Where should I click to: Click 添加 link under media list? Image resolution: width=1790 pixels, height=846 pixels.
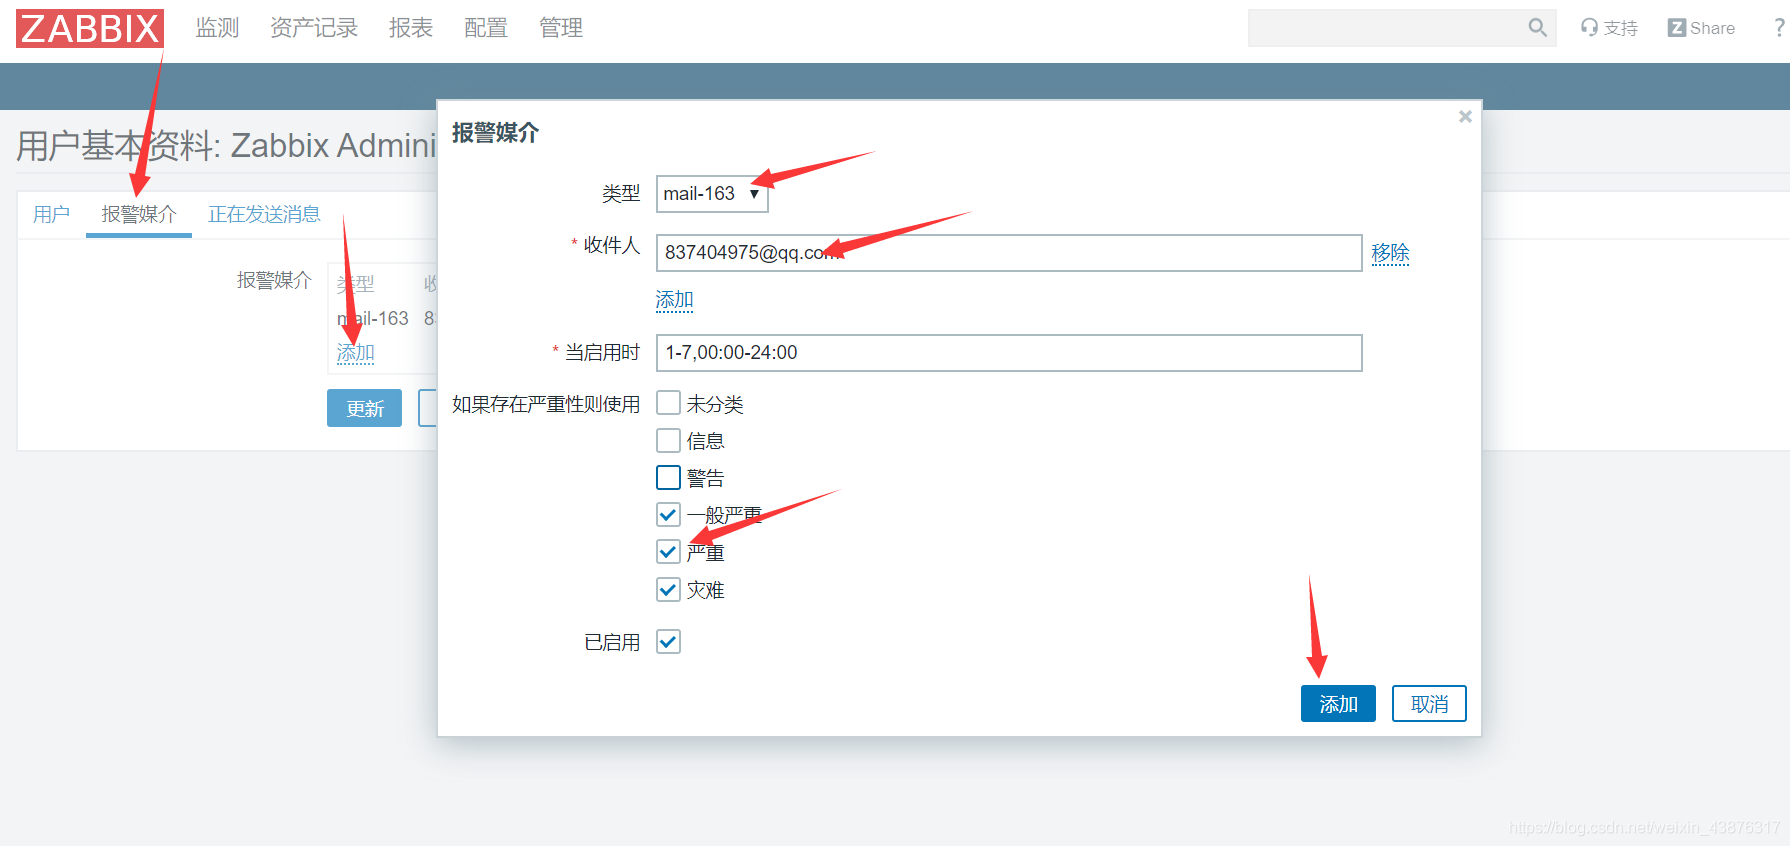[355, 353]
